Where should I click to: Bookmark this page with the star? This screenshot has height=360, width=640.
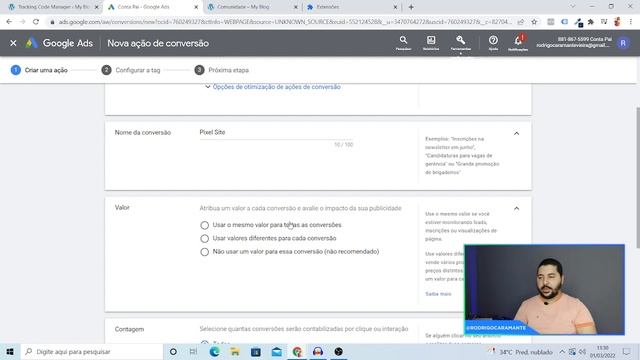click(x=534, y=22)
